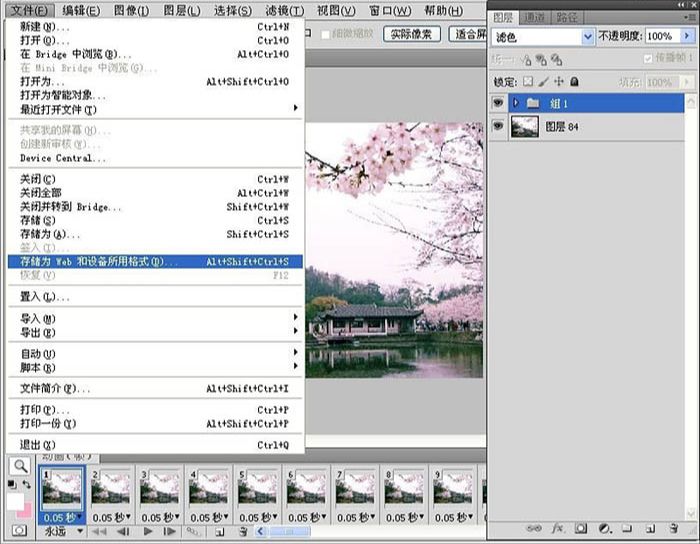Toggle Quick Mask mode icon
This screenshot has width=700, height=544.
pos(20,530)
